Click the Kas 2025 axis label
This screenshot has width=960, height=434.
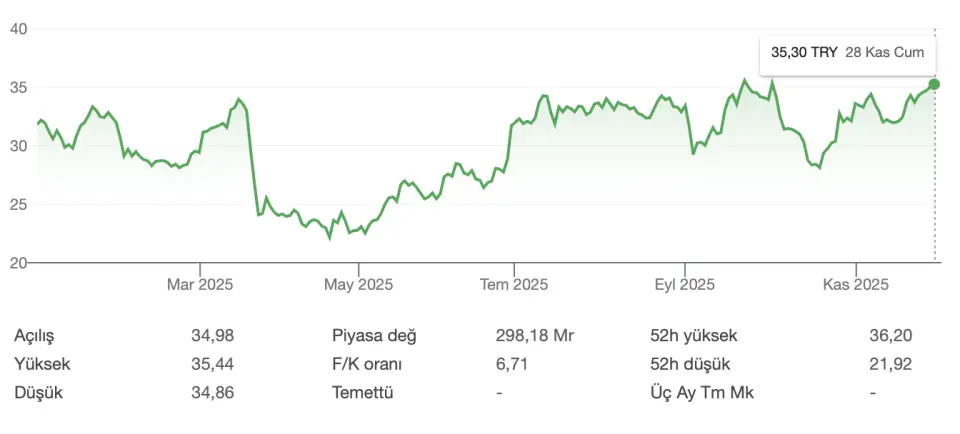856,285
